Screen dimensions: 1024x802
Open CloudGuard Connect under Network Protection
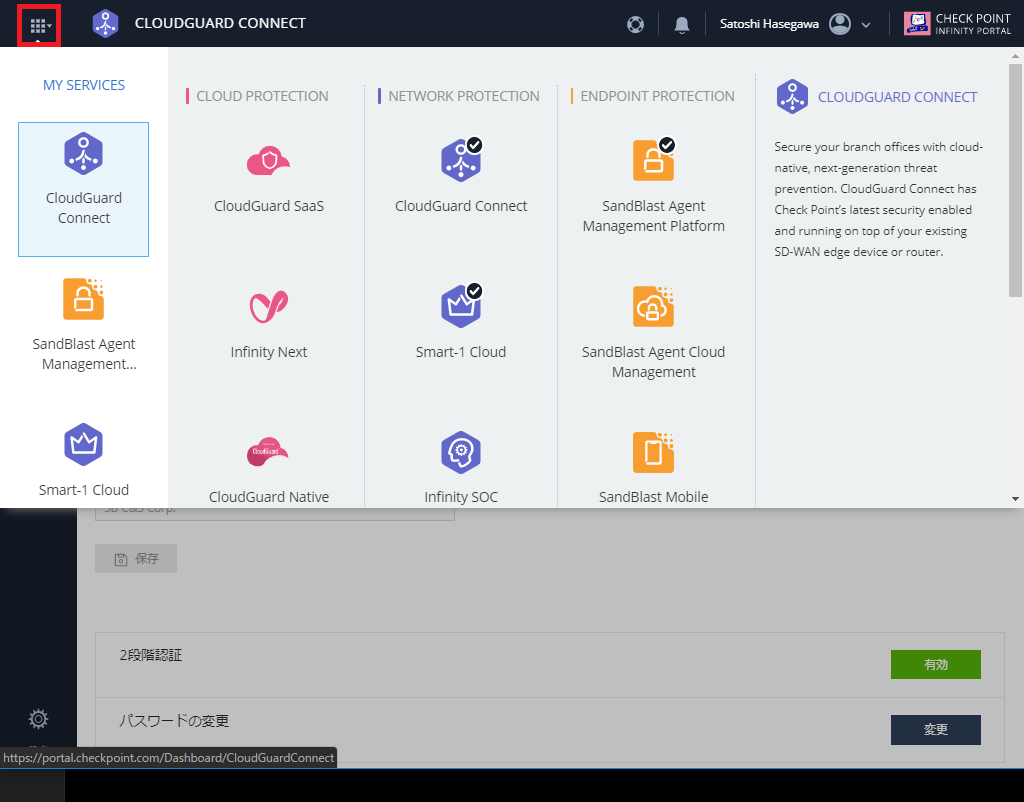pos(461,160)
